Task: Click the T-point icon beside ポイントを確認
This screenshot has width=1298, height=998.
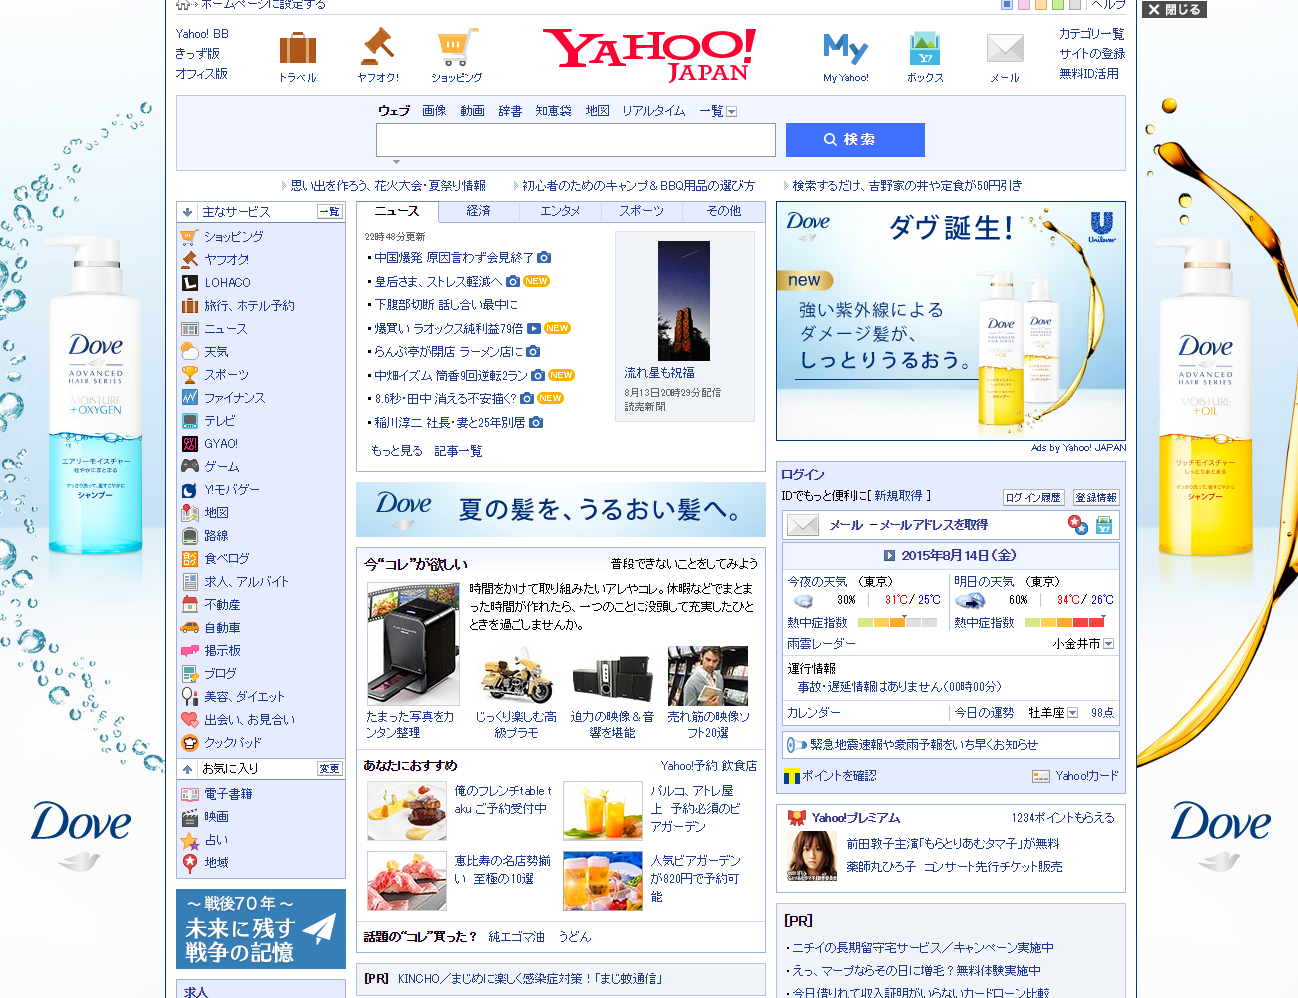Action: pos(792,776)
